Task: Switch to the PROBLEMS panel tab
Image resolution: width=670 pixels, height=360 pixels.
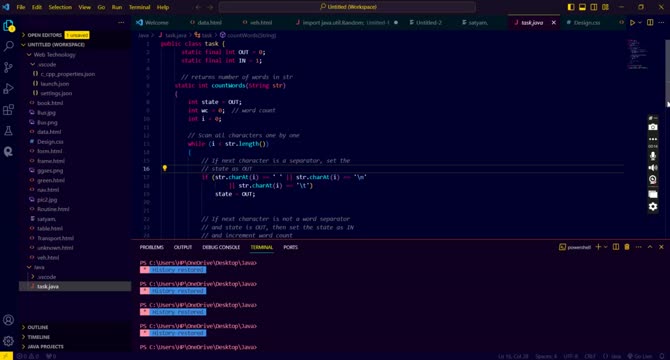Action: (151, 247)
